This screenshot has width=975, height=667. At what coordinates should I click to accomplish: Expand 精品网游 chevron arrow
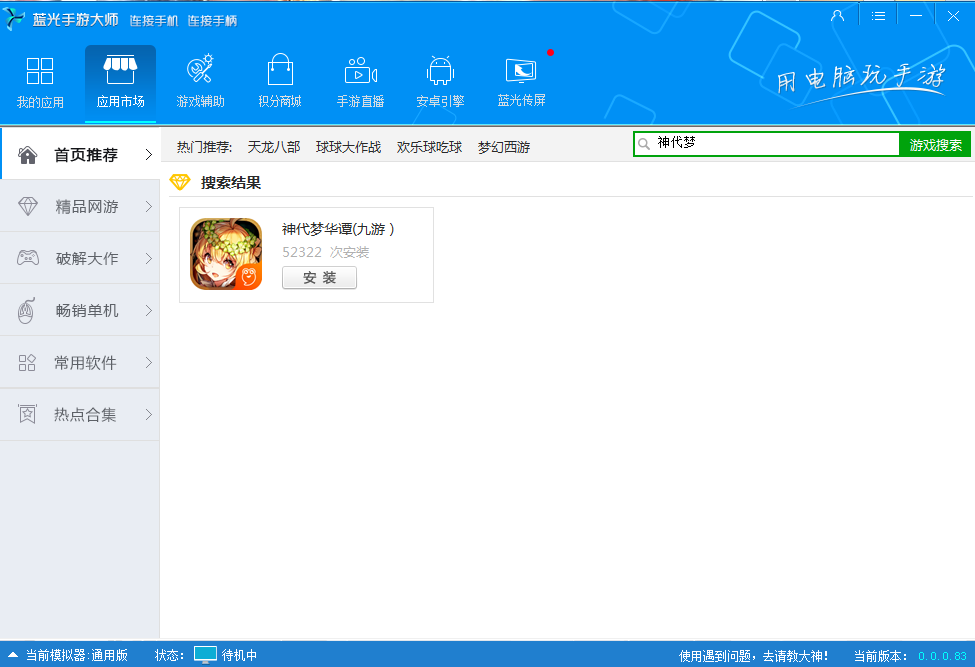click(x=149, y=206)
